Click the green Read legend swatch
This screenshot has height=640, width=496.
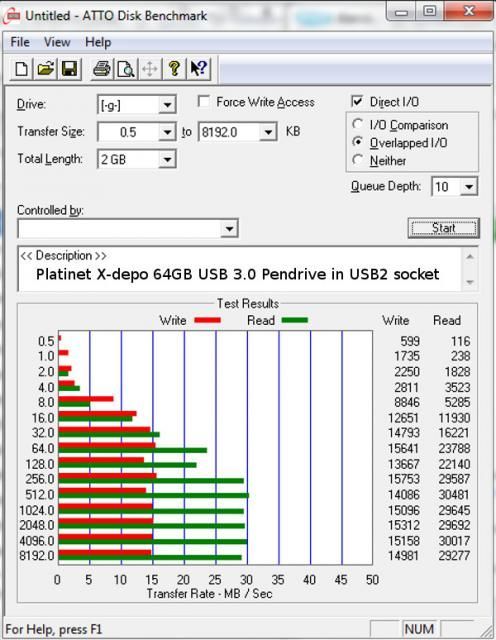pos(295,320)
